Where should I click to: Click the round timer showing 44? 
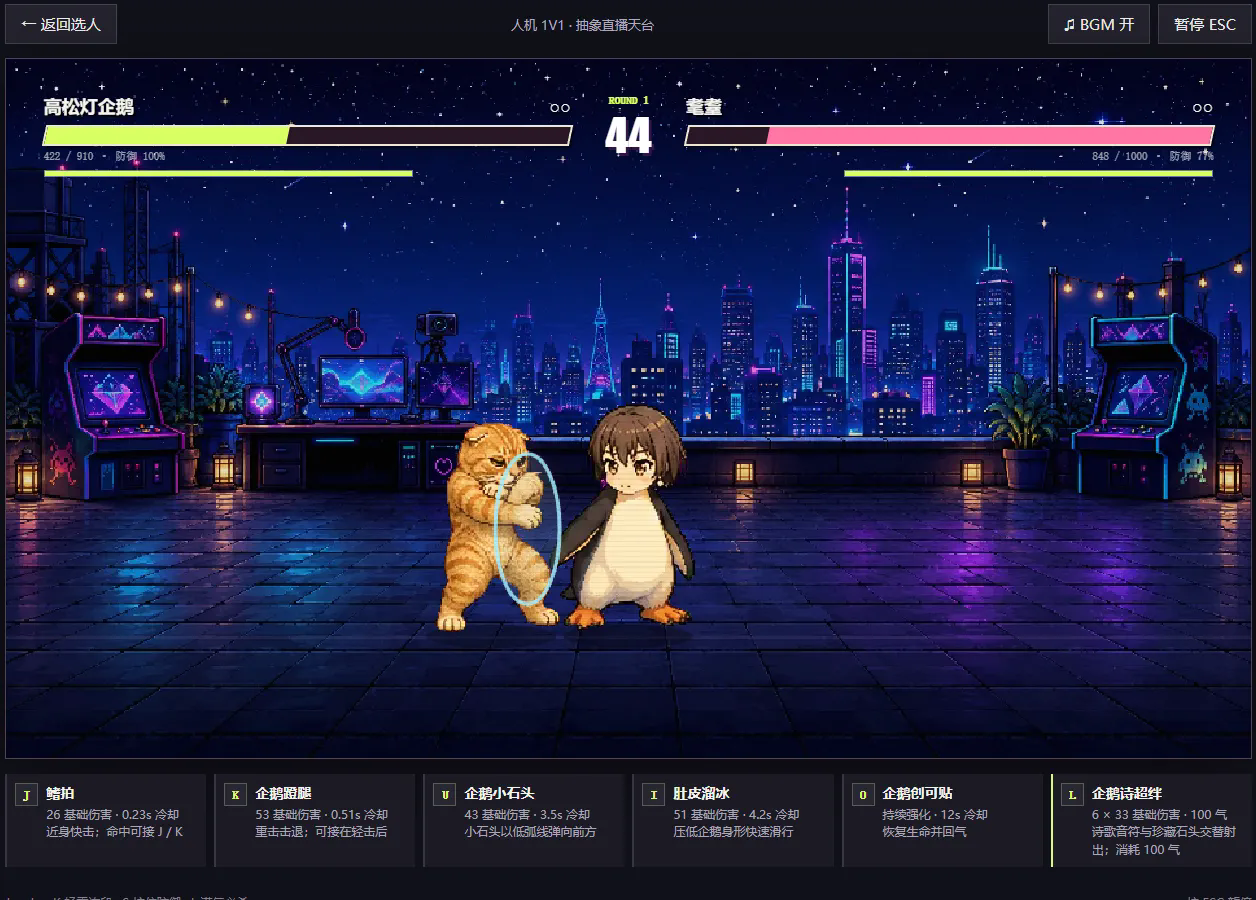point(628,136)
